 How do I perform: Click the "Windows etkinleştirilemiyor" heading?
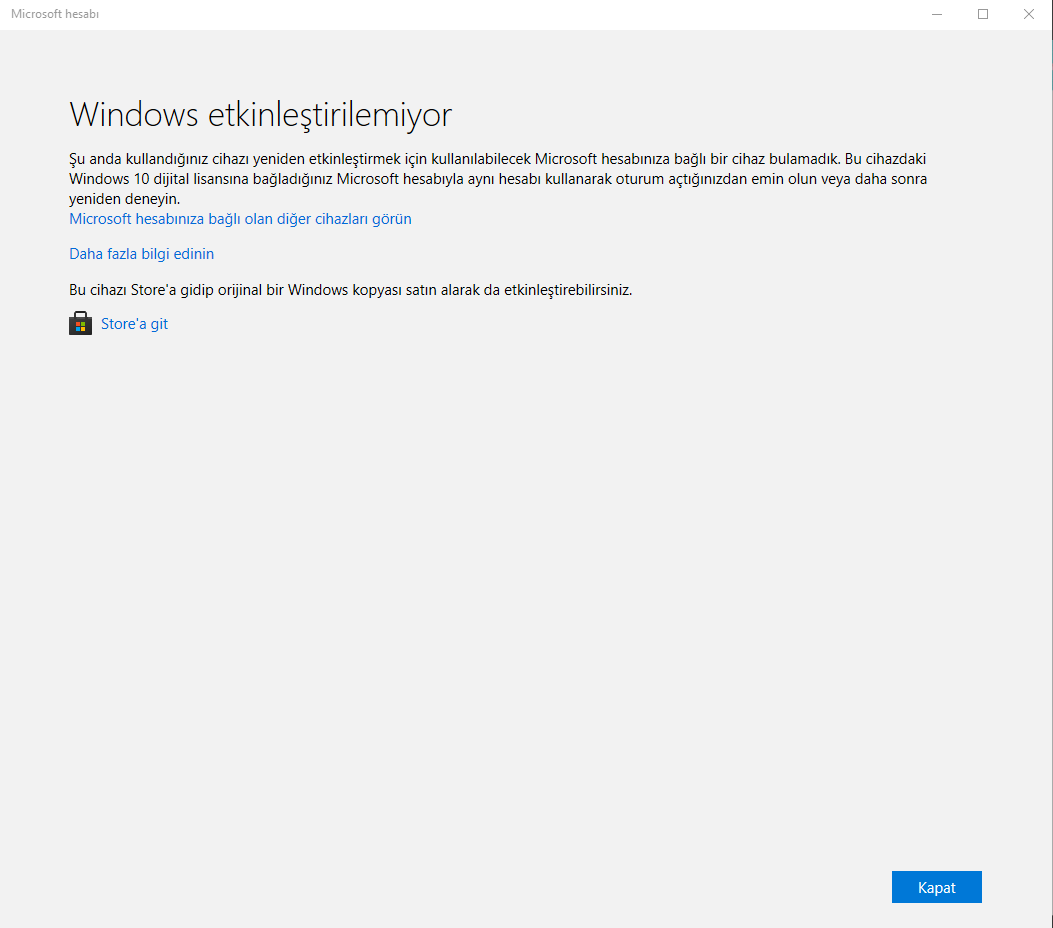pos(261,114)
